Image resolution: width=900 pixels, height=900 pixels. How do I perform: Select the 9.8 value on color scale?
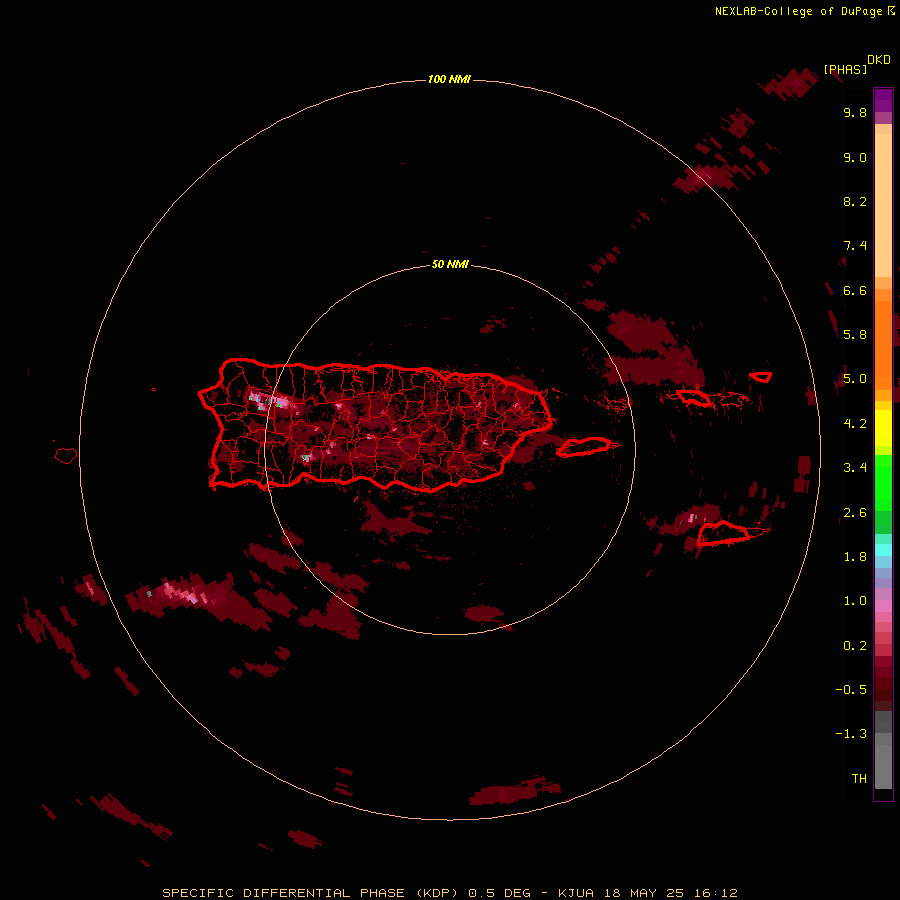[855, 112]
